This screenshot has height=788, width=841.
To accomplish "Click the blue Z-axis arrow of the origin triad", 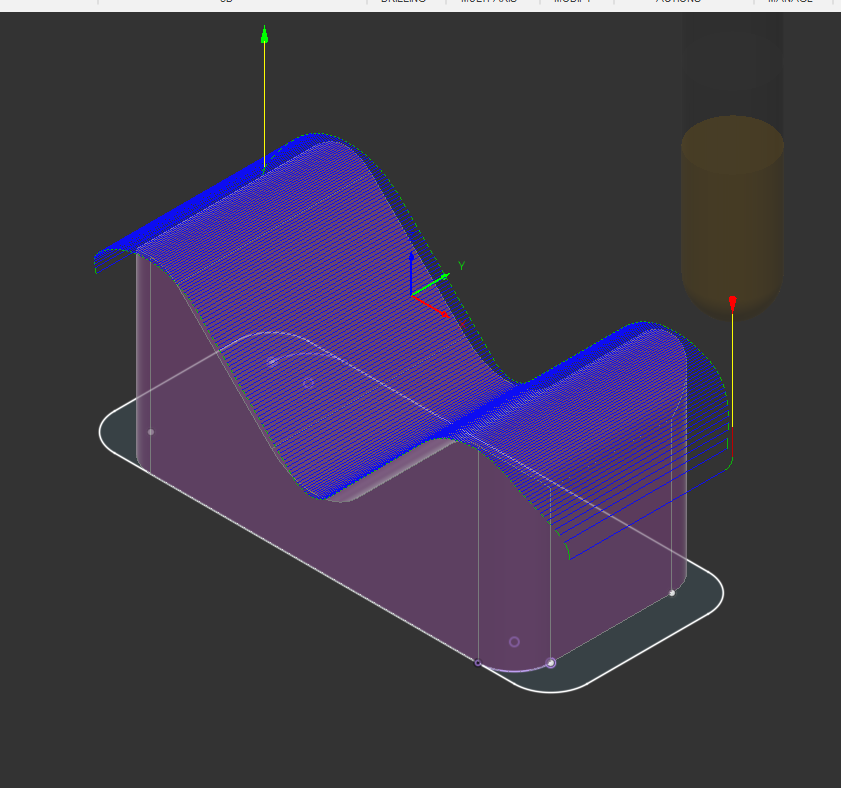I will tap(412, 270).
